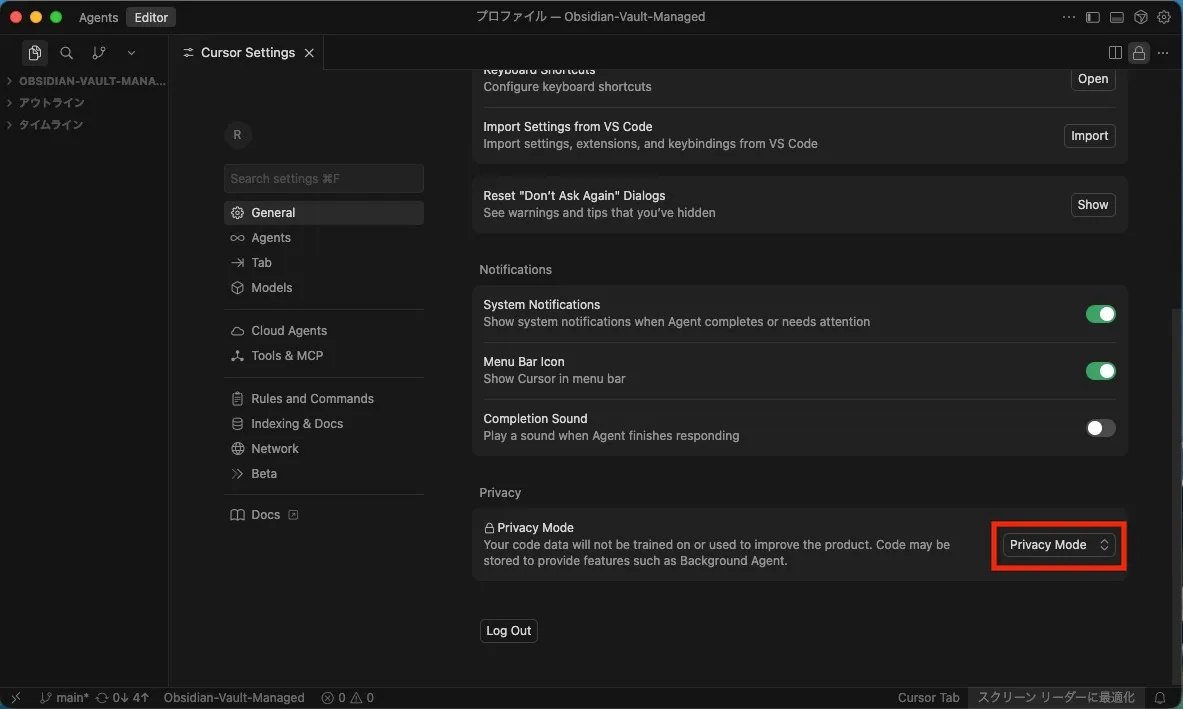Select the Explorer icon in the activity bar

(34, 52)
